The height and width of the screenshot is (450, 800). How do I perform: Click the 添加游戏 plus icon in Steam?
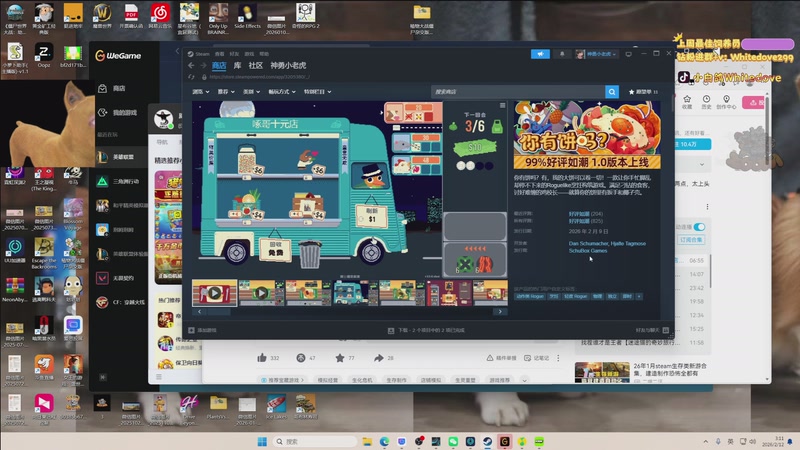[191, 330]
